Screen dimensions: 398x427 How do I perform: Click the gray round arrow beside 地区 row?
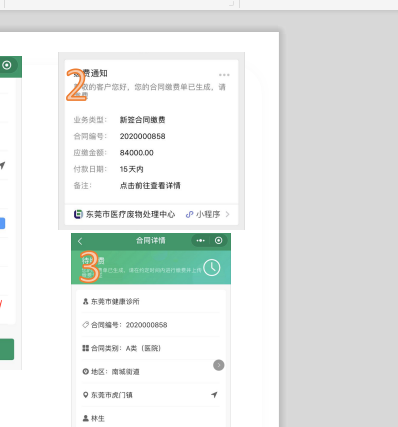tap(219, 365)
